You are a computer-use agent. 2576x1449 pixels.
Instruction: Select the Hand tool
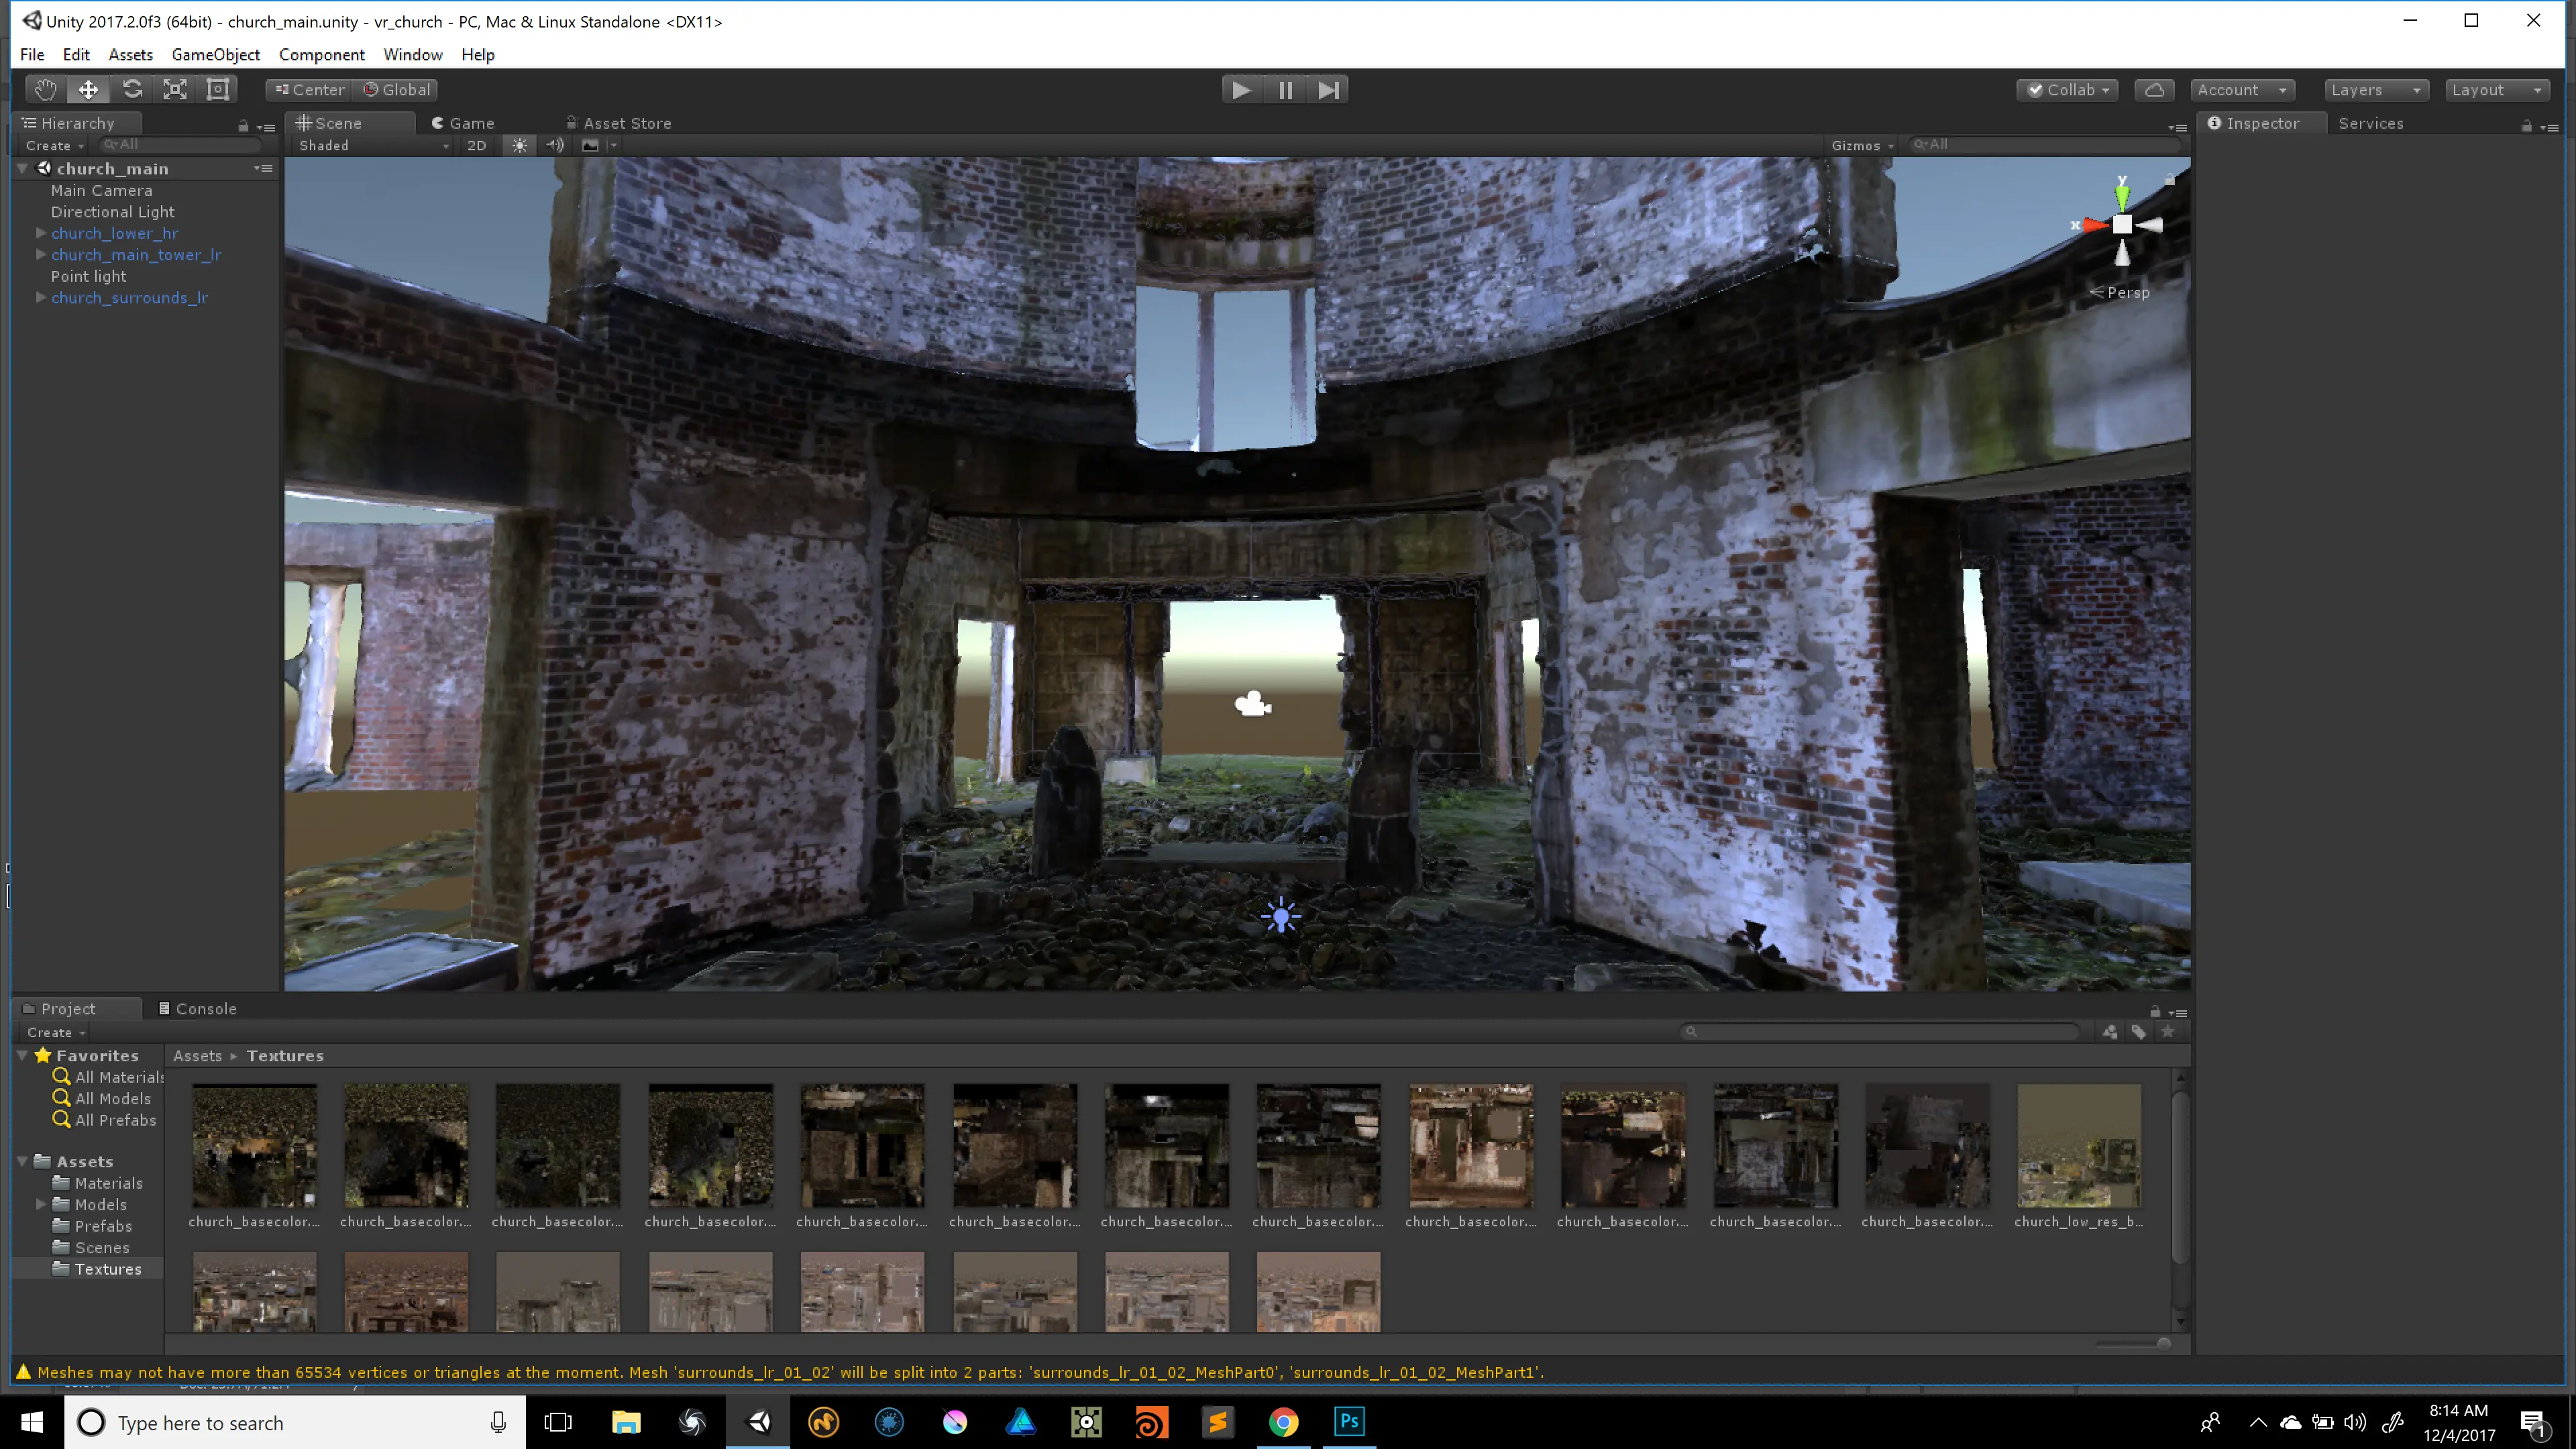coord(46,90)
